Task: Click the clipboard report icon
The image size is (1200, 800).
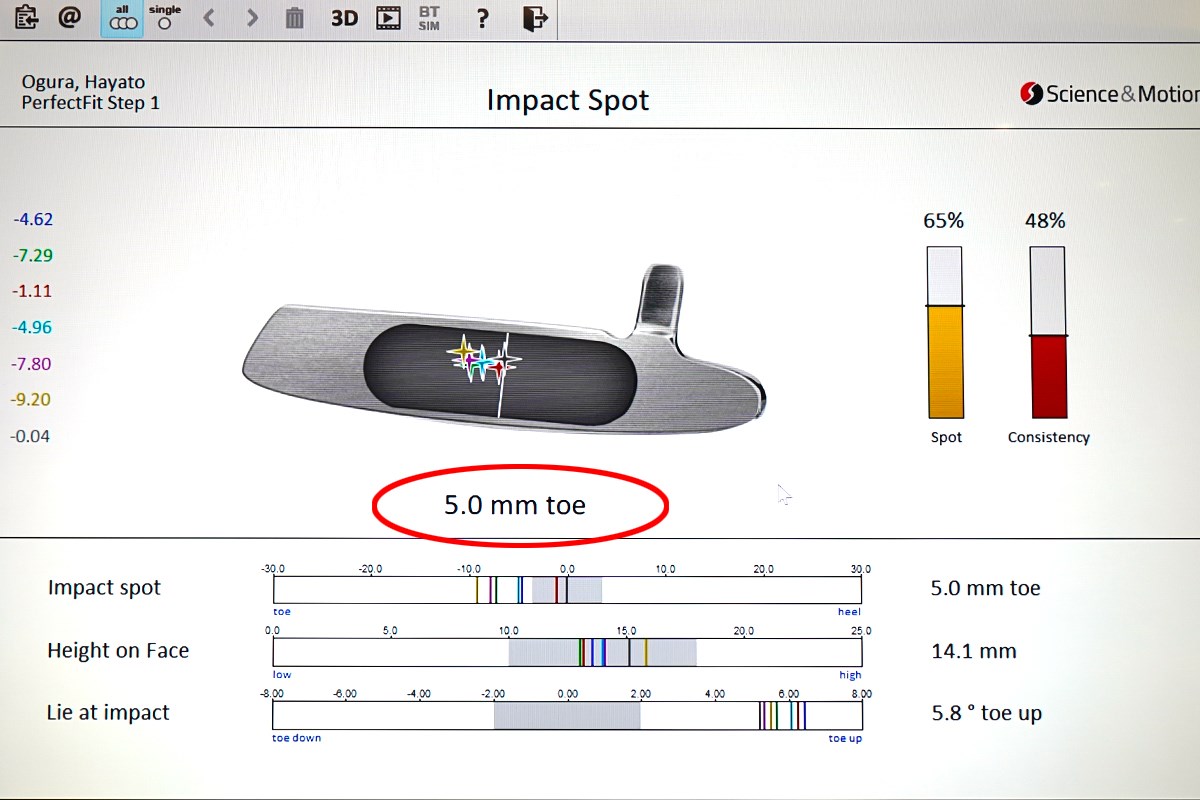Action: tap(26, 18)
